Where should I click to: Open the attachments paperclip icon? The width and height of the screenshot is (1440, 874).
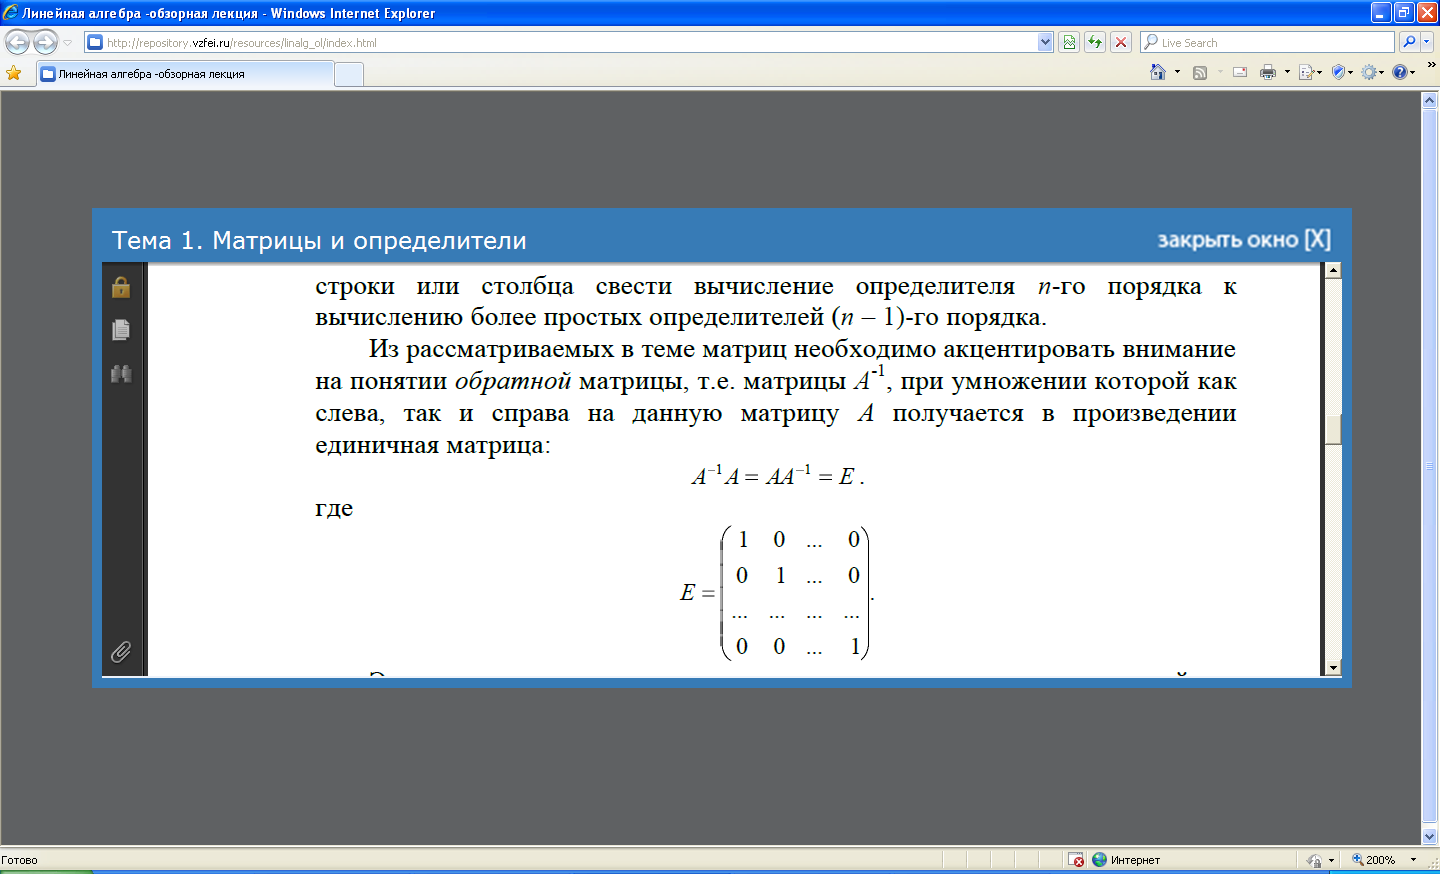click(x=121, y=652)
